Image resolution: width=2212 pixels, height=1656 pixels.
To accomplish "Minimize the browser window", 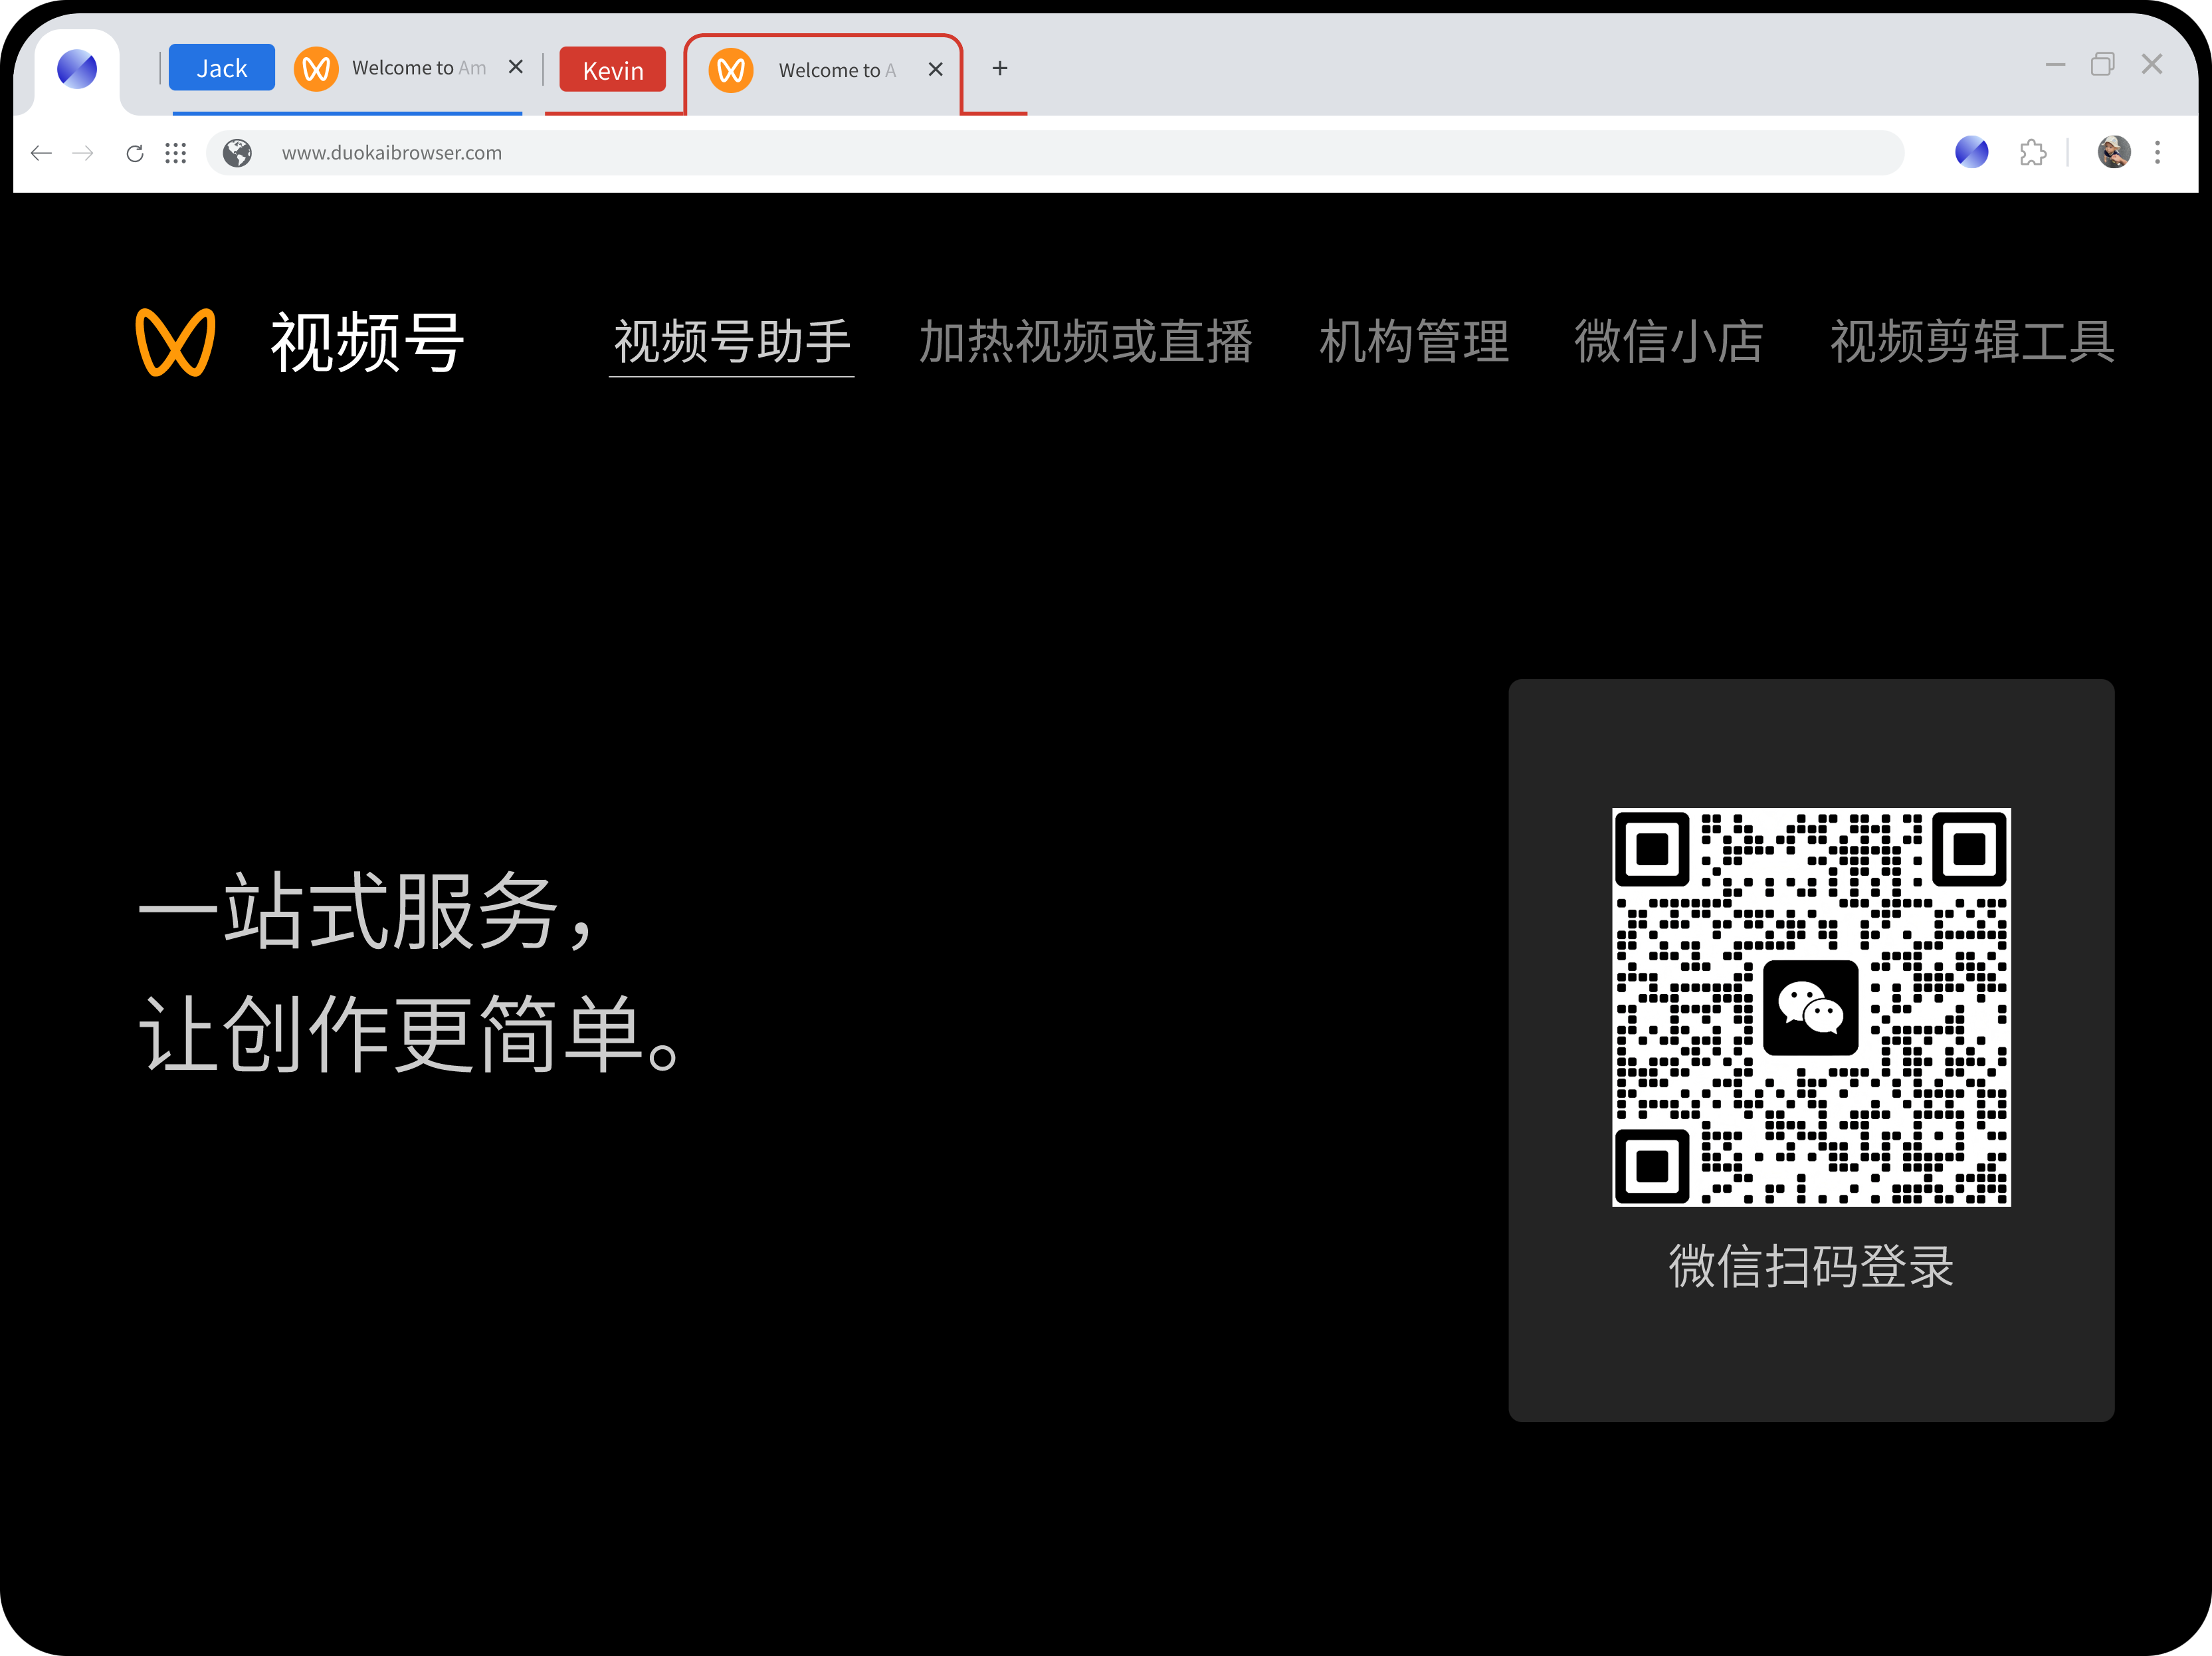I will [x=2056, y=65].
